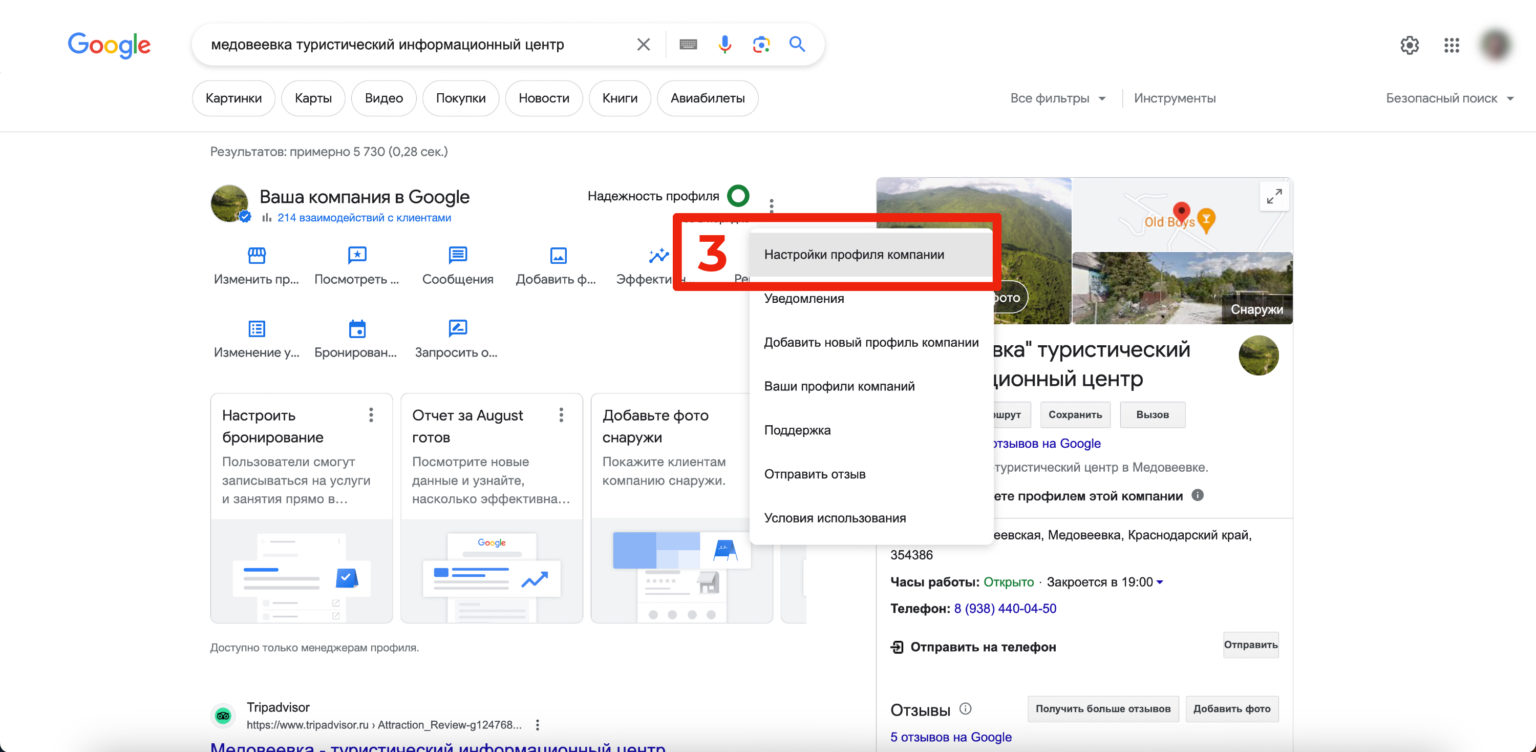
Task: Open Google Lens image search icon
Action: pos(762,44)
